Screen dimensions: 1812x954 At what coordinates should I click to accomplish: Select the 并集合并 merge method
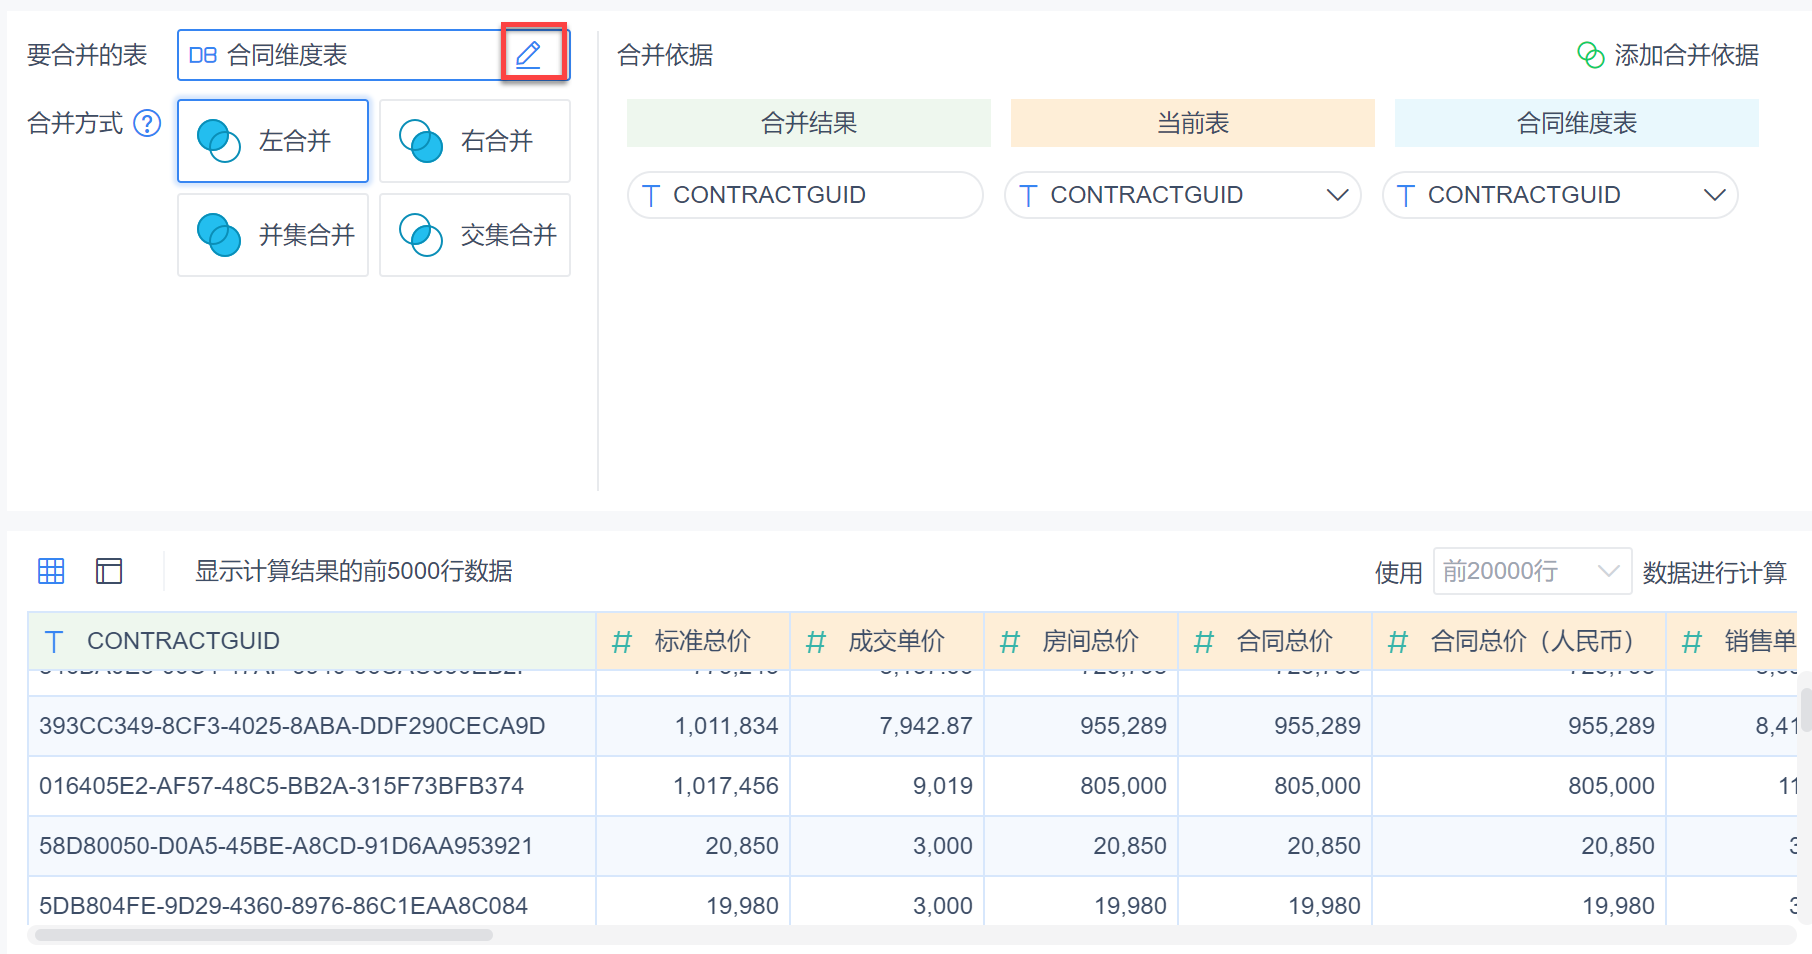[273, 235]
